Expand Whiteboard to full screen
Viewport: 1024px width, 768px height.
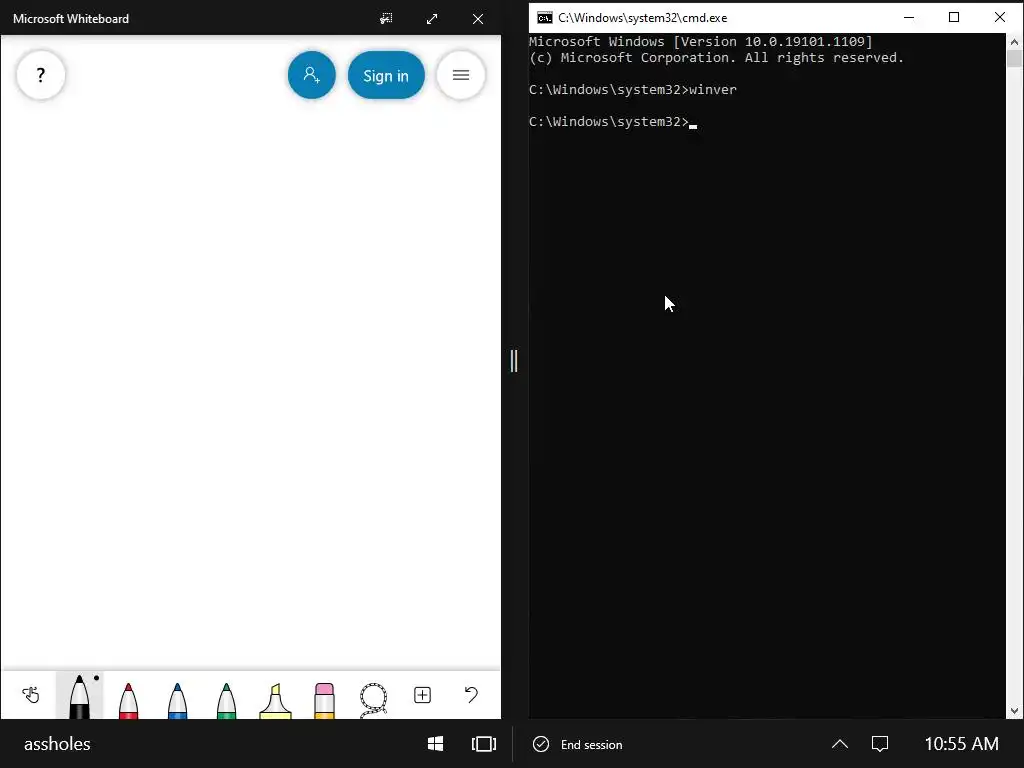pyautogui.click(x=432, y=18)
